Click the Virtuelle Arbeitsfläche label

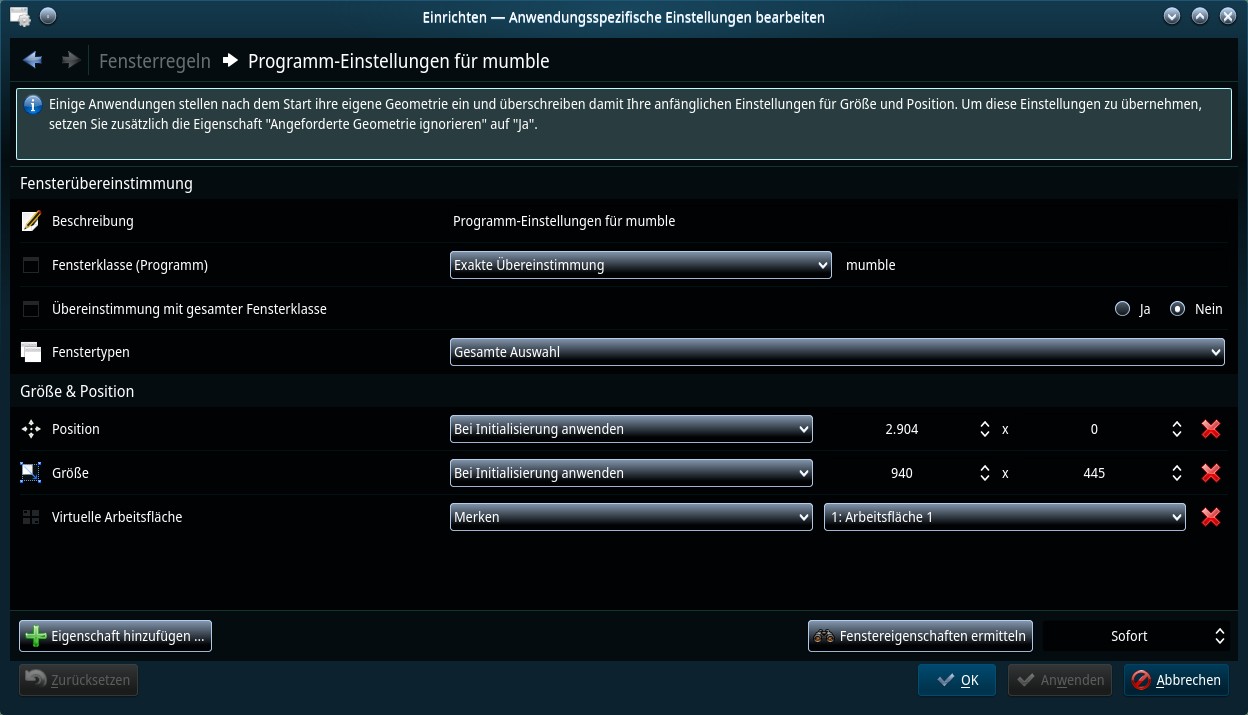coord(117,517)
